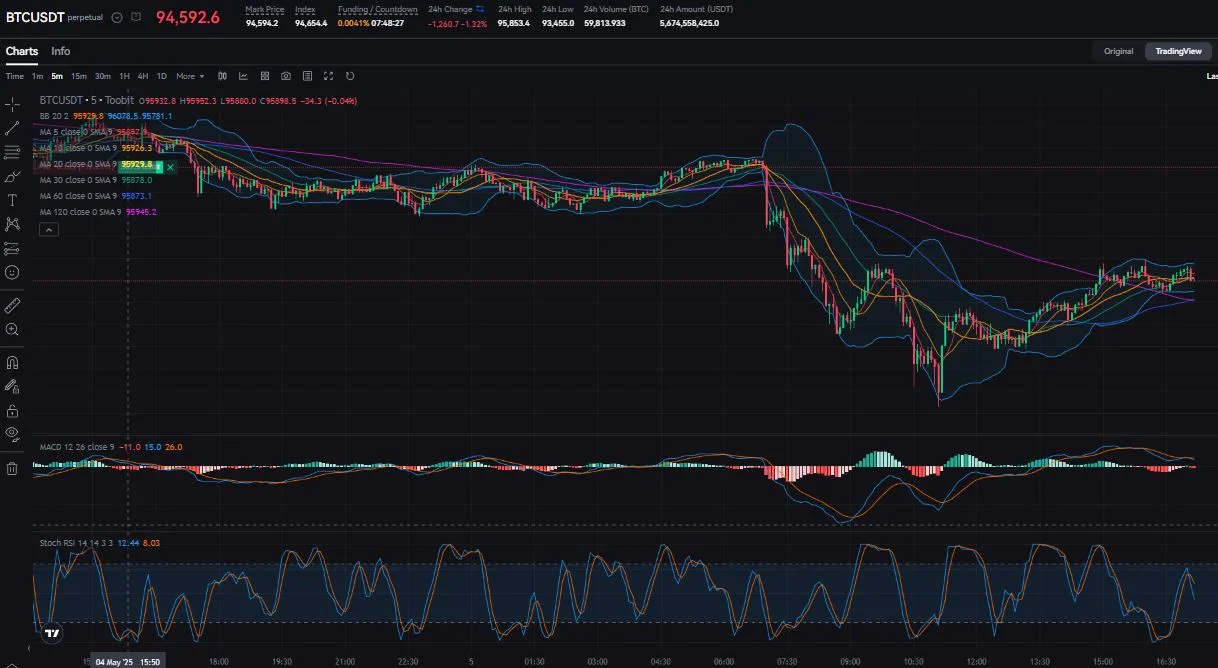Select the ruler measure tool
The height and width of the screenshot is (668, 1218).
tap(12, 305)
